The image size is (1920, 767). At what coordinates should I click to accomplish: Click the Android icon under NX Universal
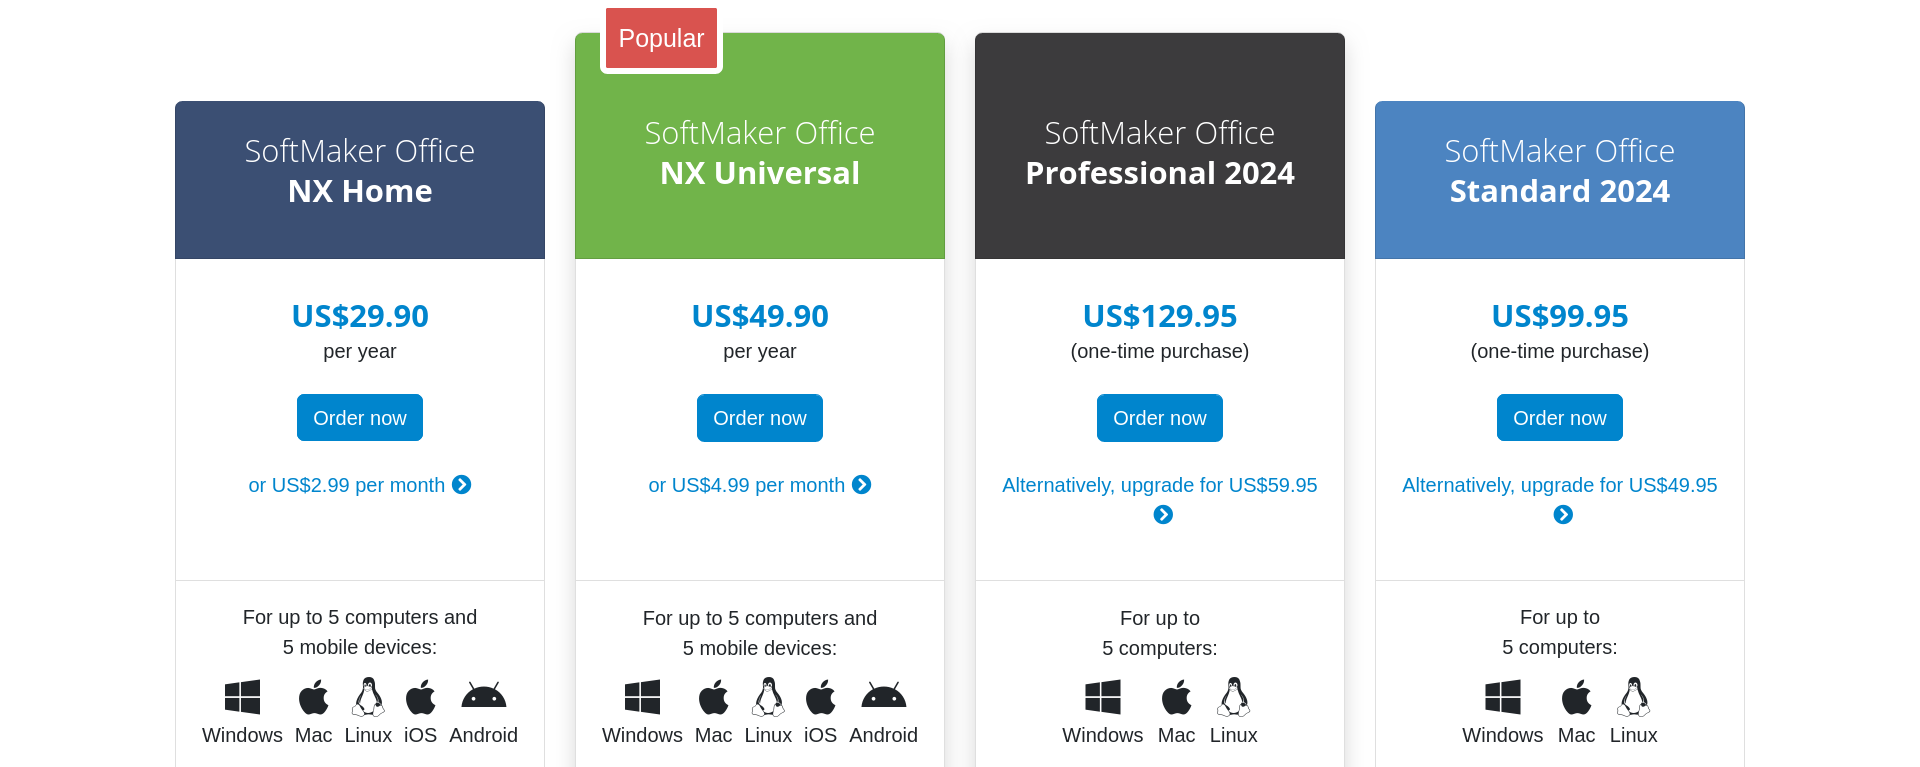pyautogui.click(x=883, y=697)
